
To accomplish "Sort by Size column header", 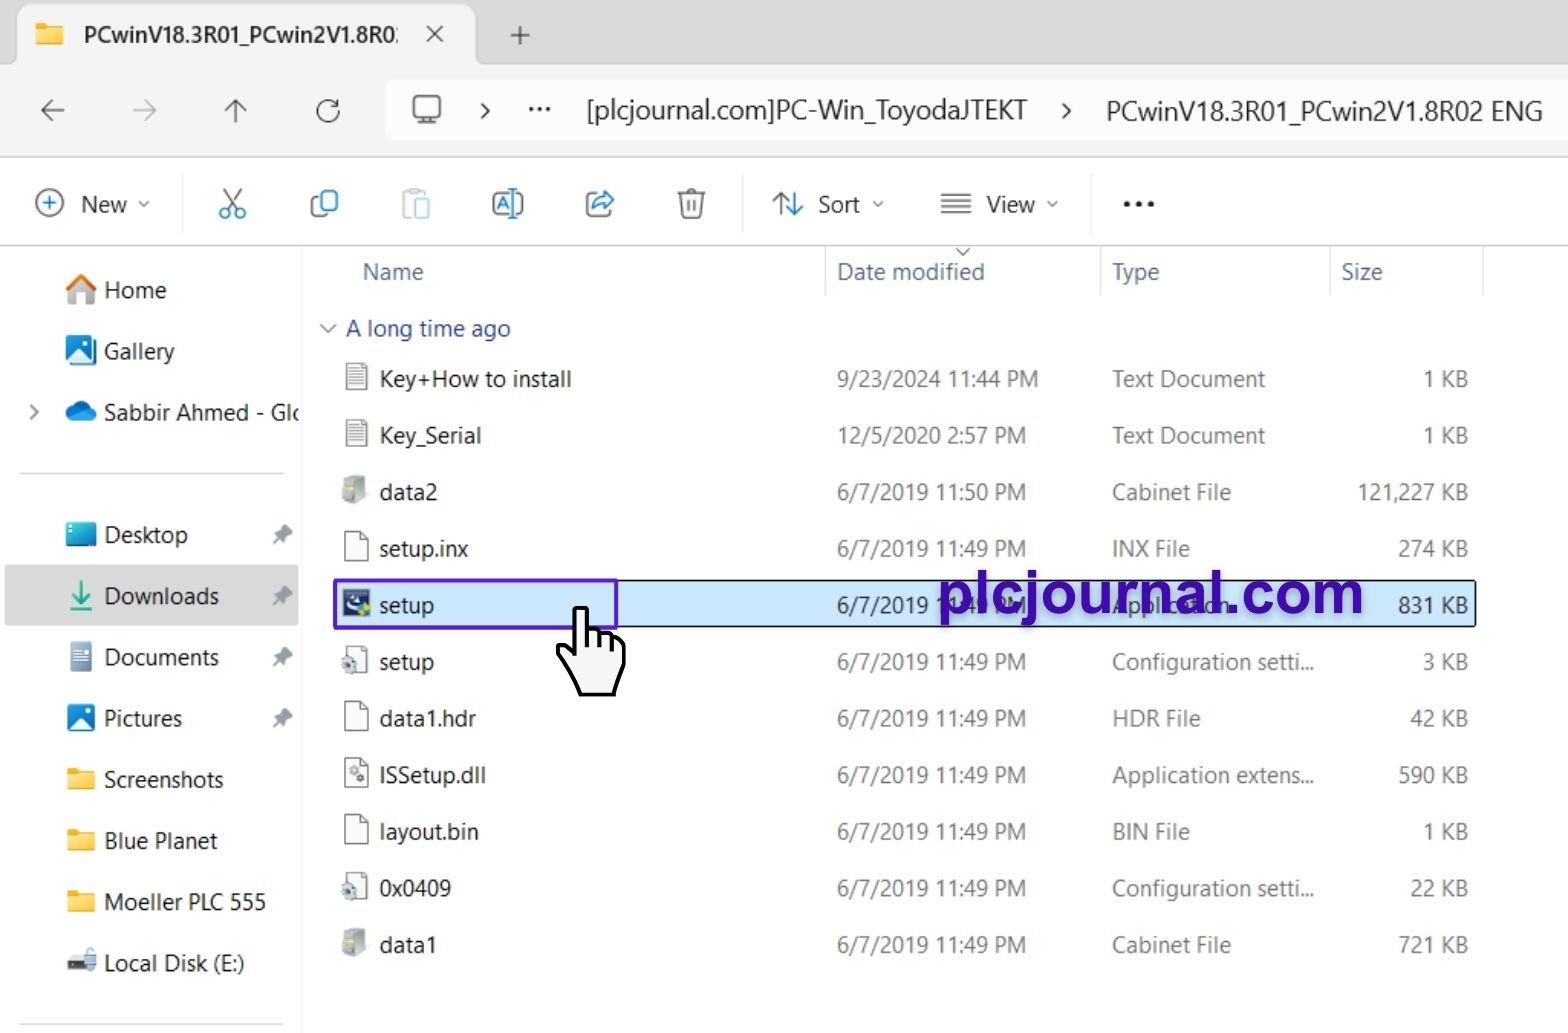I will point(1362,272).
